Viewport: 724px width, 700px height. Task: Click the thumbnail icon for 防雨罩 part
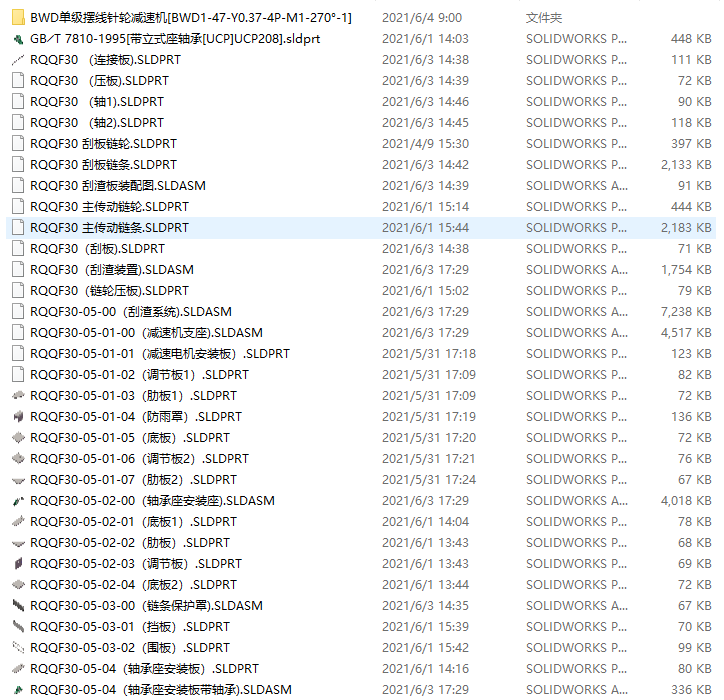pos(18,416)
